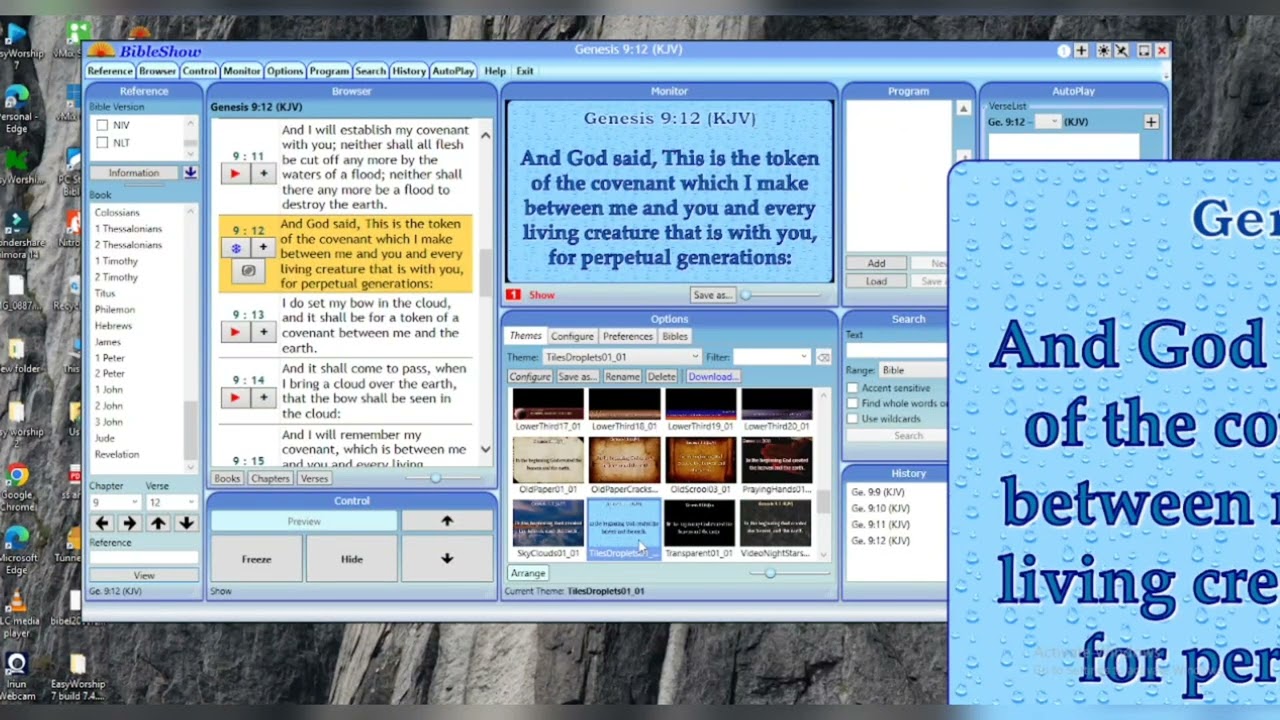Open the Theme dropdown TilesDroplets01_01
Image resolution: width=1280 pixels, height=720 pixels.
621,357
